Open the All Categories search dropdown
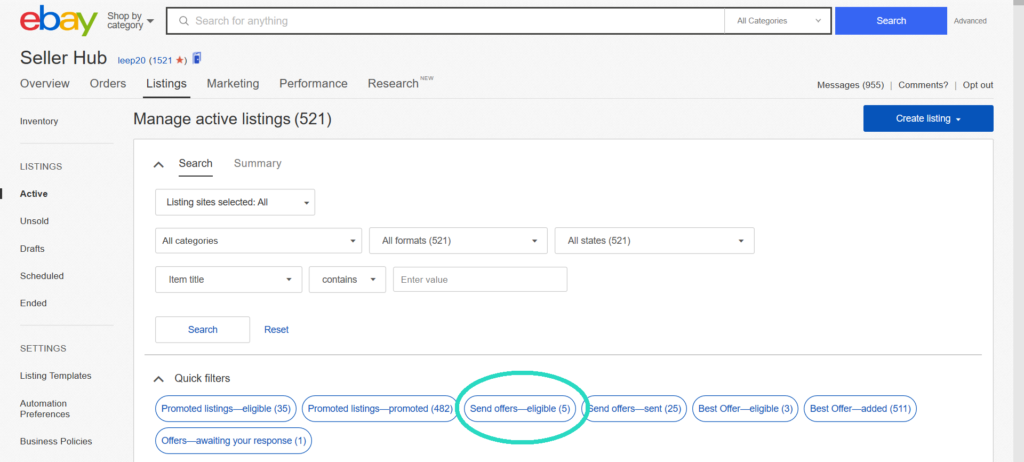This screenshot has height=462, width=1024. click(x=777, y=21)
